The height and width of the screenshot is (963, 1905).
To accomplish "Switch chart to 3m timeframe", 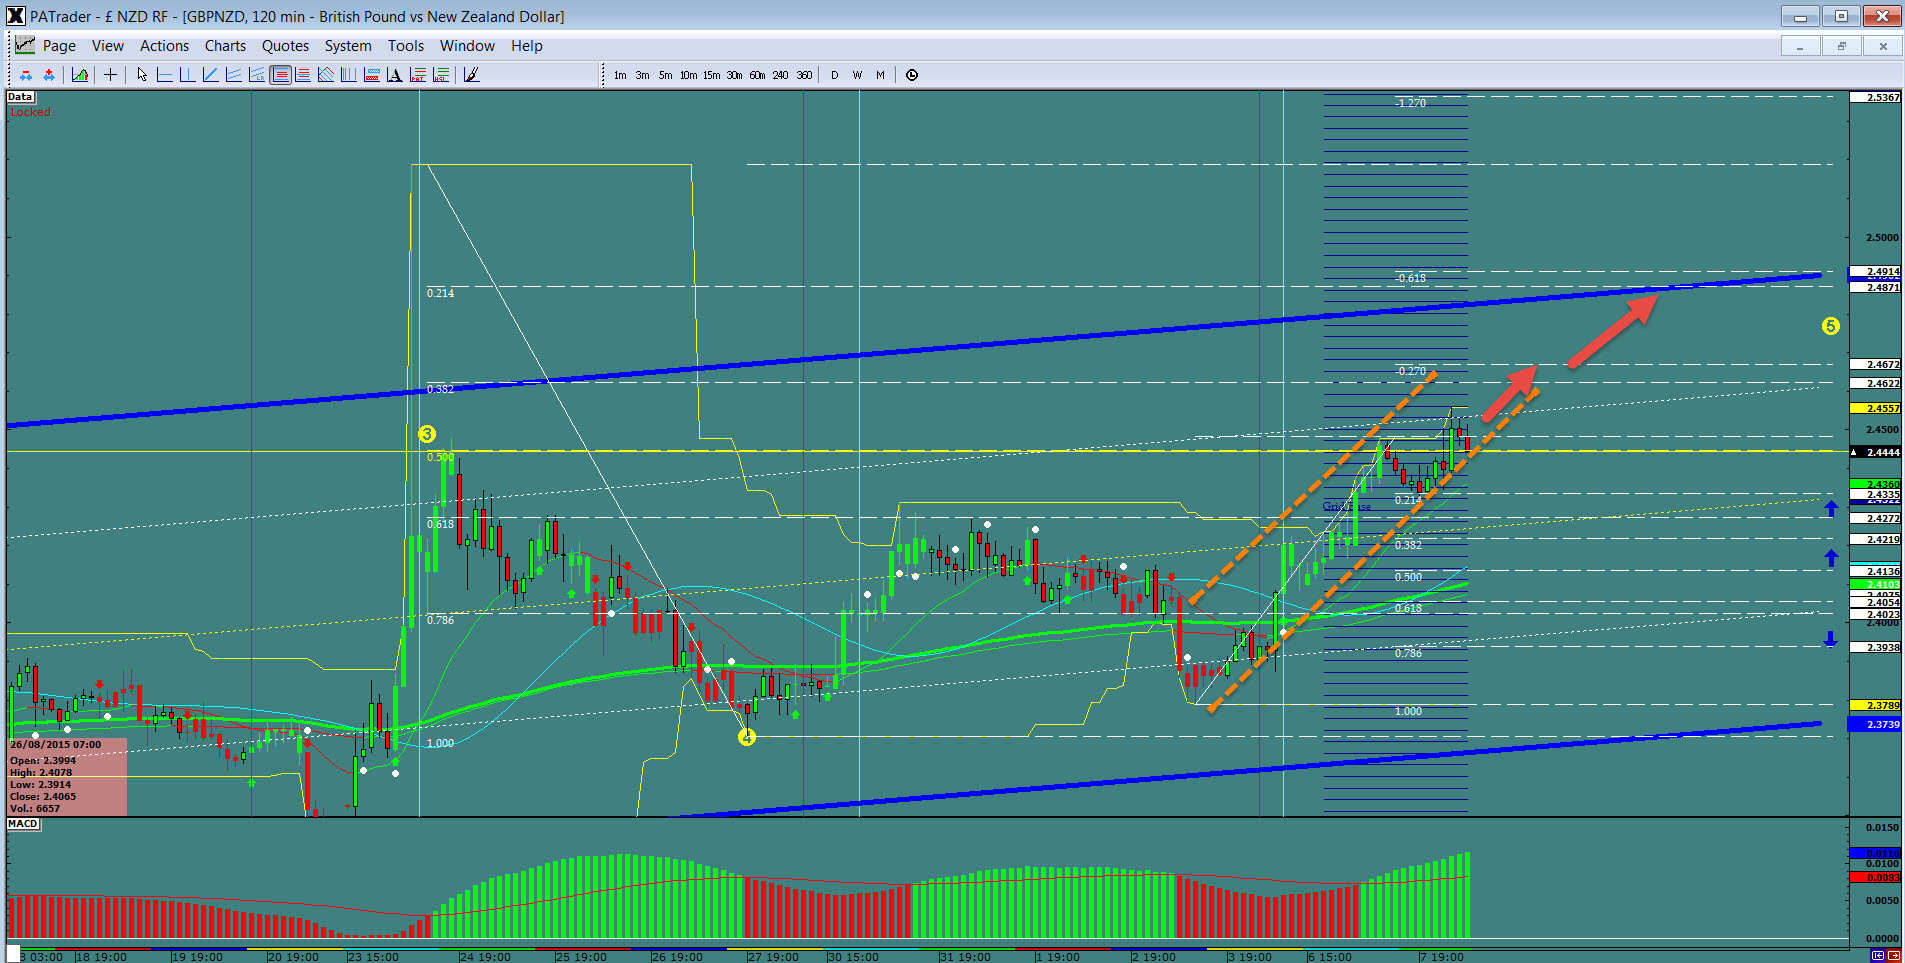I will point(643,75).
